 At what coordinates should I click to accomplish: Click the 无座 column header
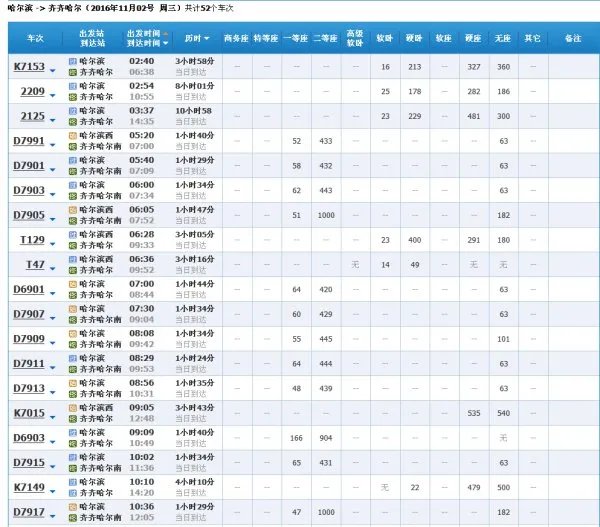[503, 38]
